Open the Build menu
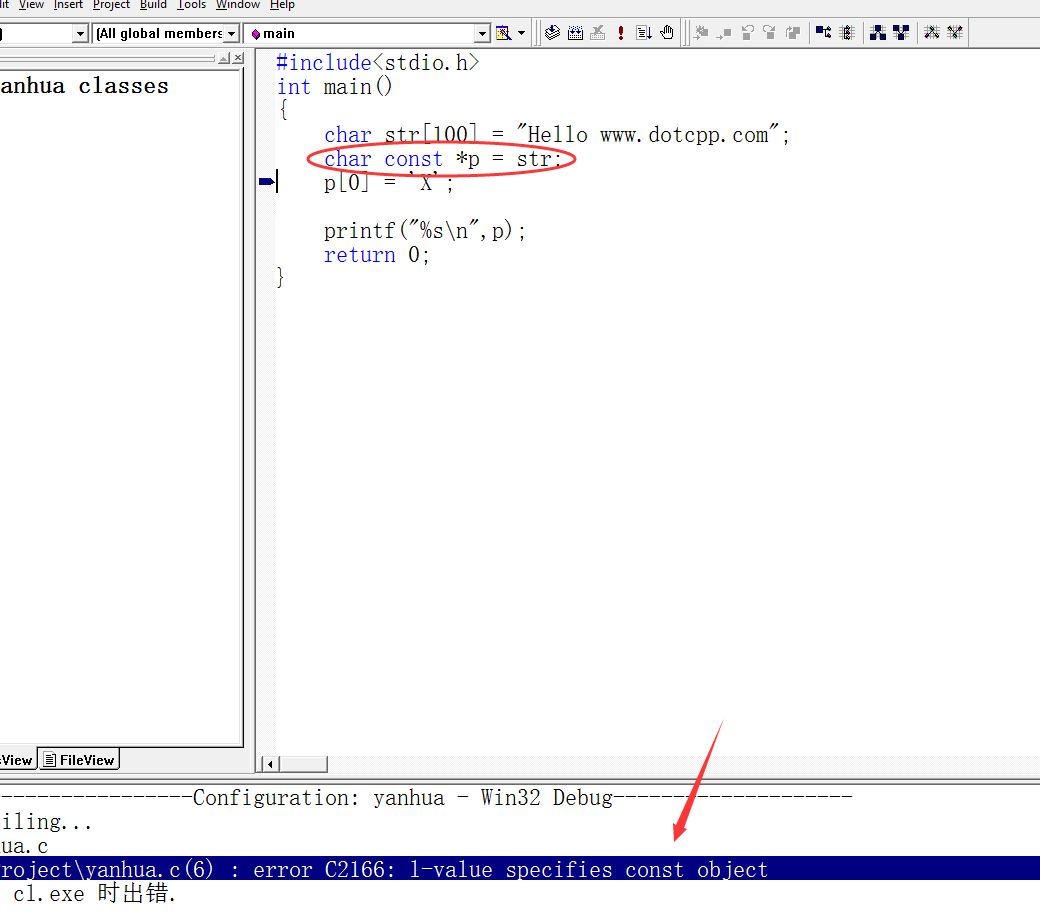This screenshot has height=913, width=1040. 153,5
